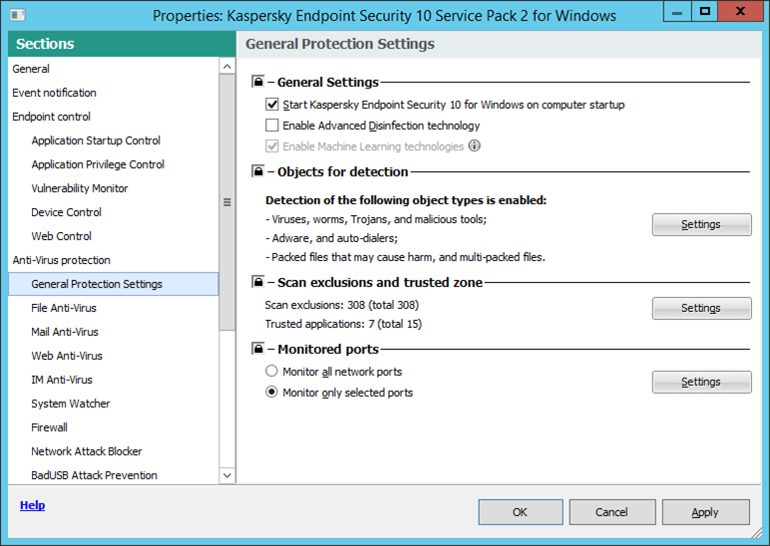Choose Monitor only selected ports option
The image size is (770, 546).
click(x=271, y=393)
